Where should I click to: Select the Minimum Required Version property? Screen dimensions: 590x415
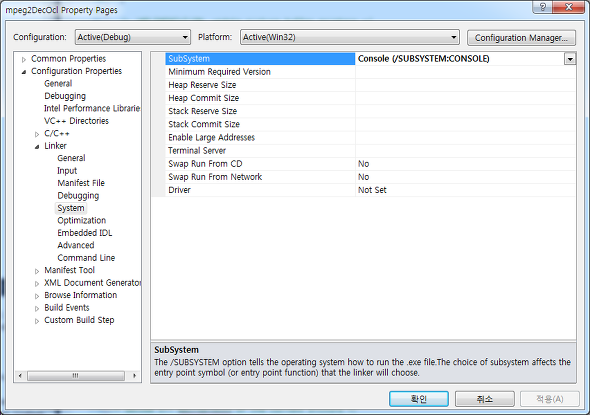click(x=260, y=72)
